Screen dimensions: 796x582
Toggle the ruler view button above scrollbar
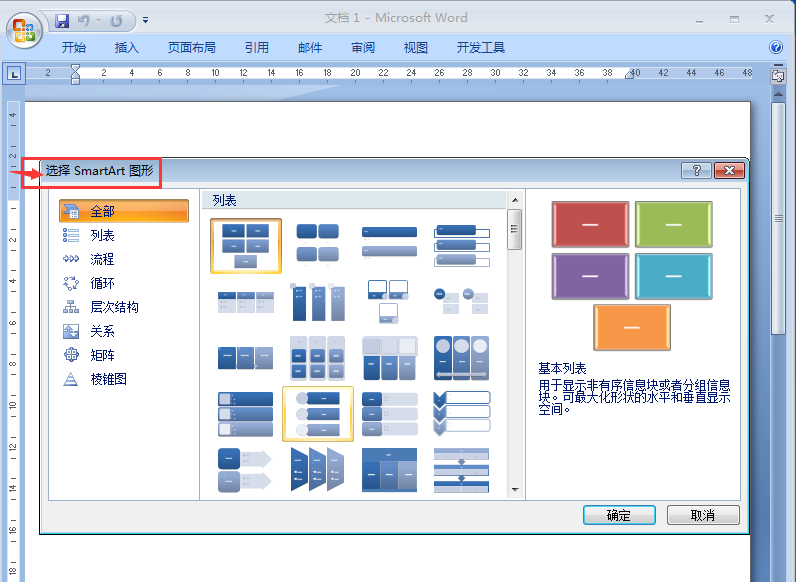pos(778,76)
